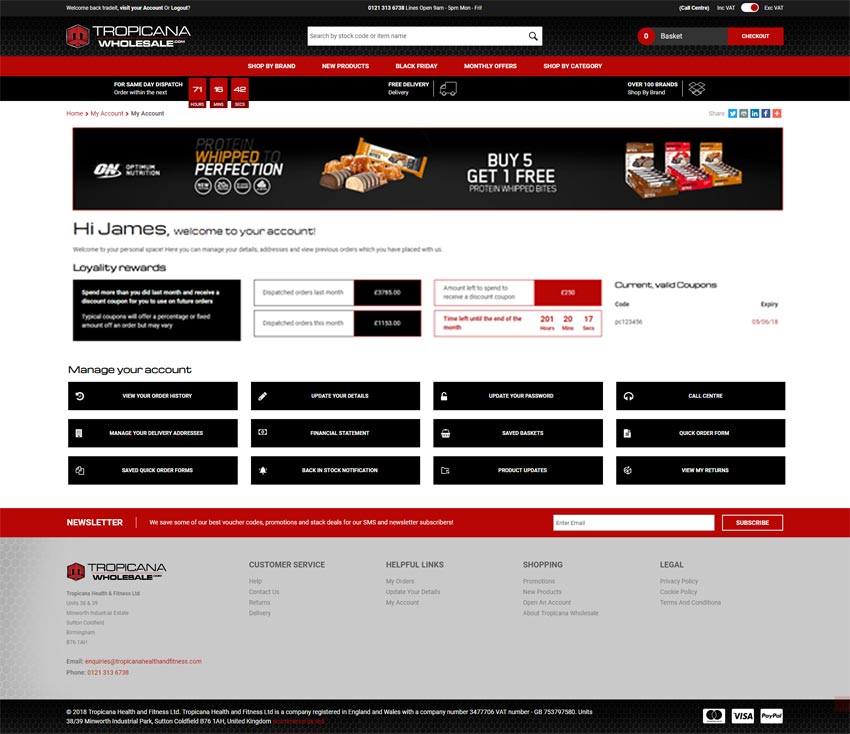The width and height of the screenshot is (850, 734).
Task: Click the Mastercard payment icon
Action: click(x=714, y=716)
